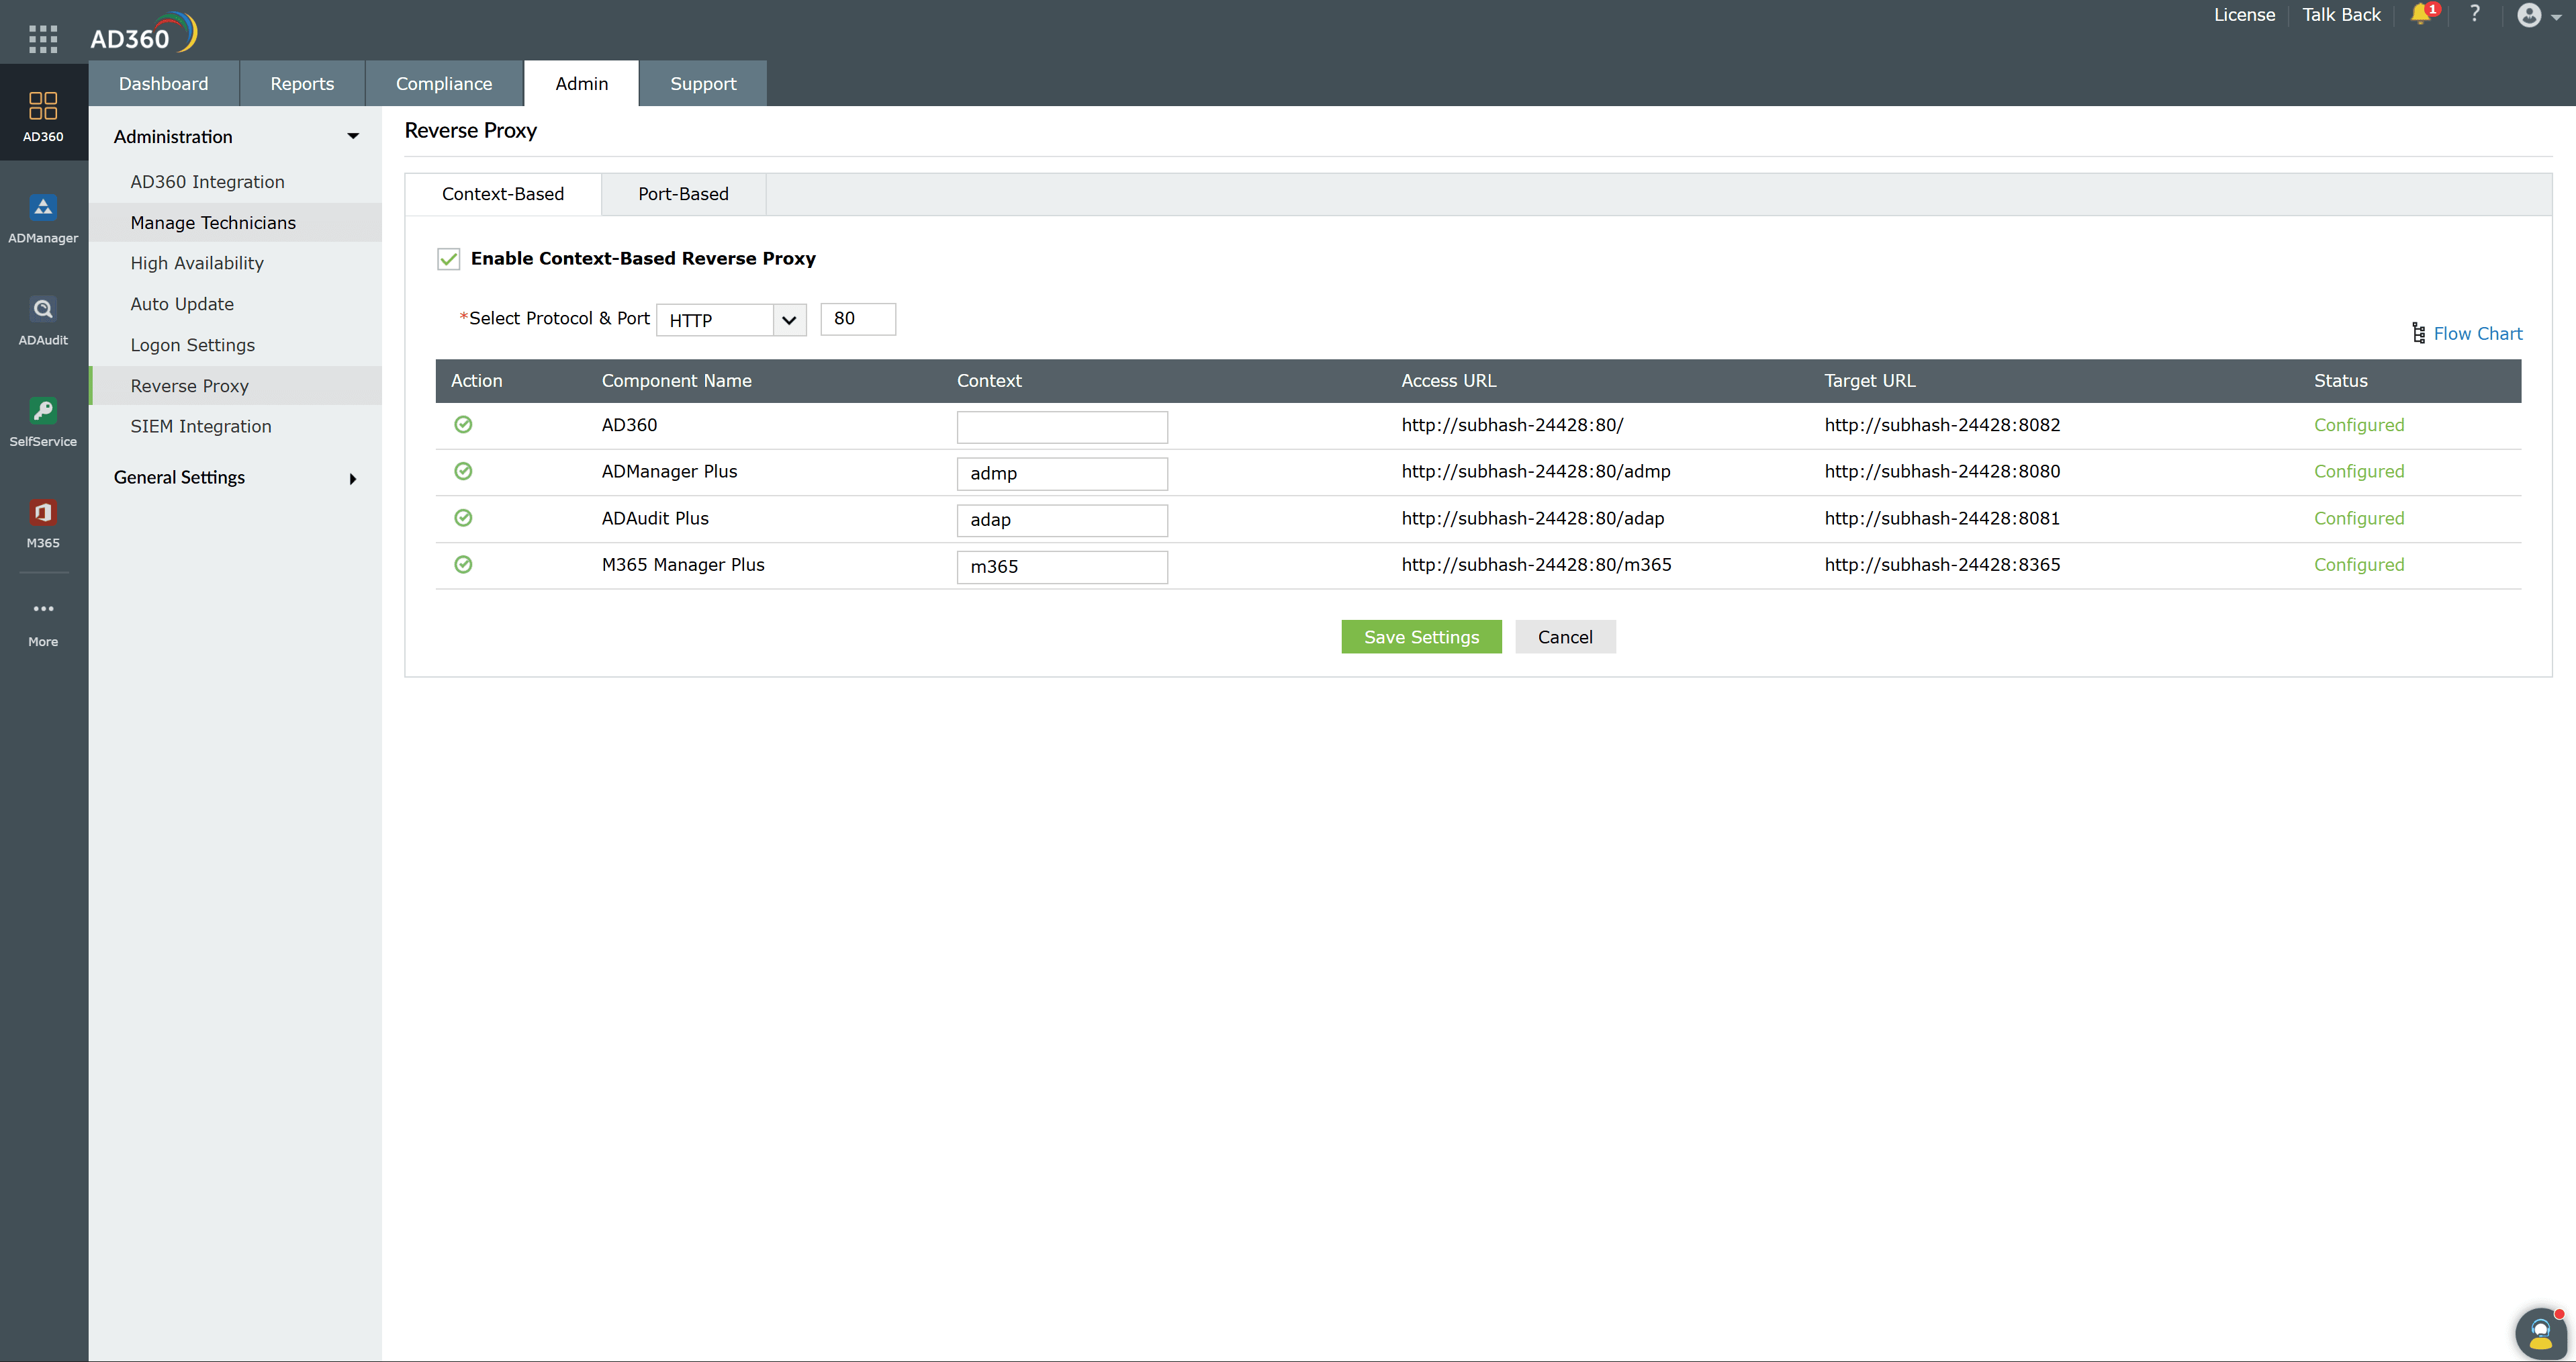
Task: Click target URL http://subhash-24428:8081
Action: tap(1942, 518)
